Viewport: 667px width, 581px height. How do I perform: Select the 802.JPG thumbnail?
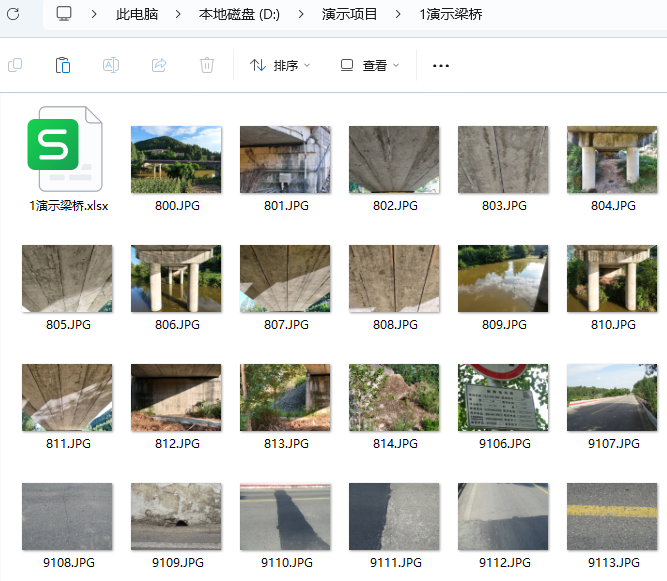pos(394,159)
